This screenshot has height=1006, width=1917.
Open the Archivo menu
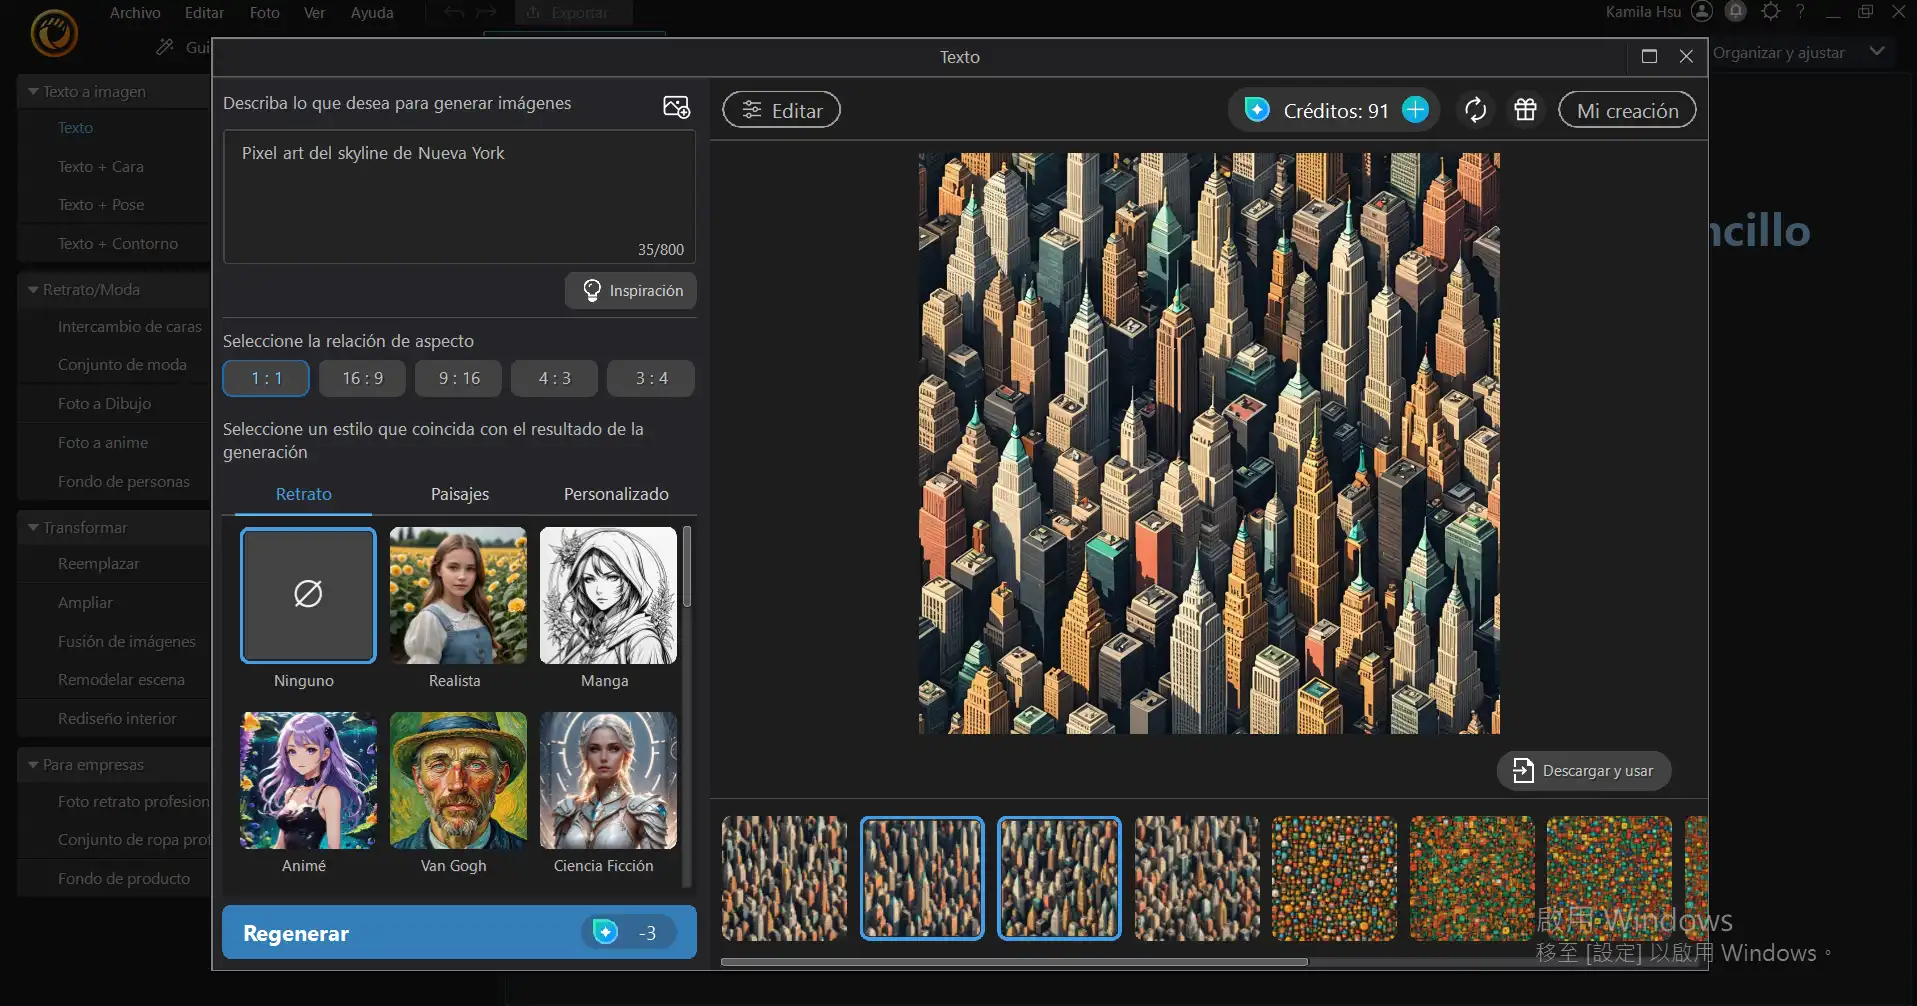pyautogui.click(x=135, y=13)
